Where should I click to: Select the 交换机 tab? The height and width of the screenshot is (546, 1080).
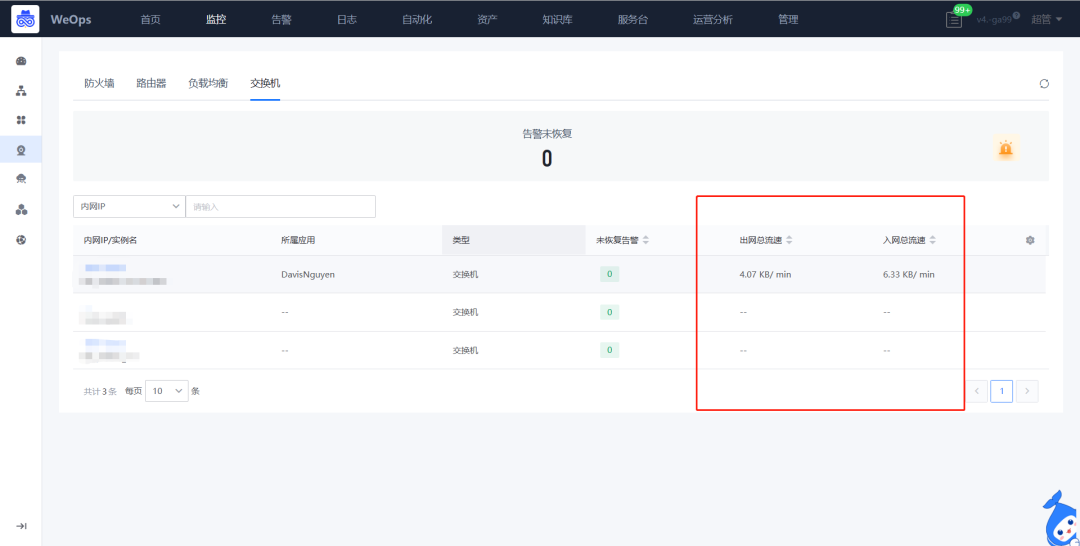click(x=265, y=83)
